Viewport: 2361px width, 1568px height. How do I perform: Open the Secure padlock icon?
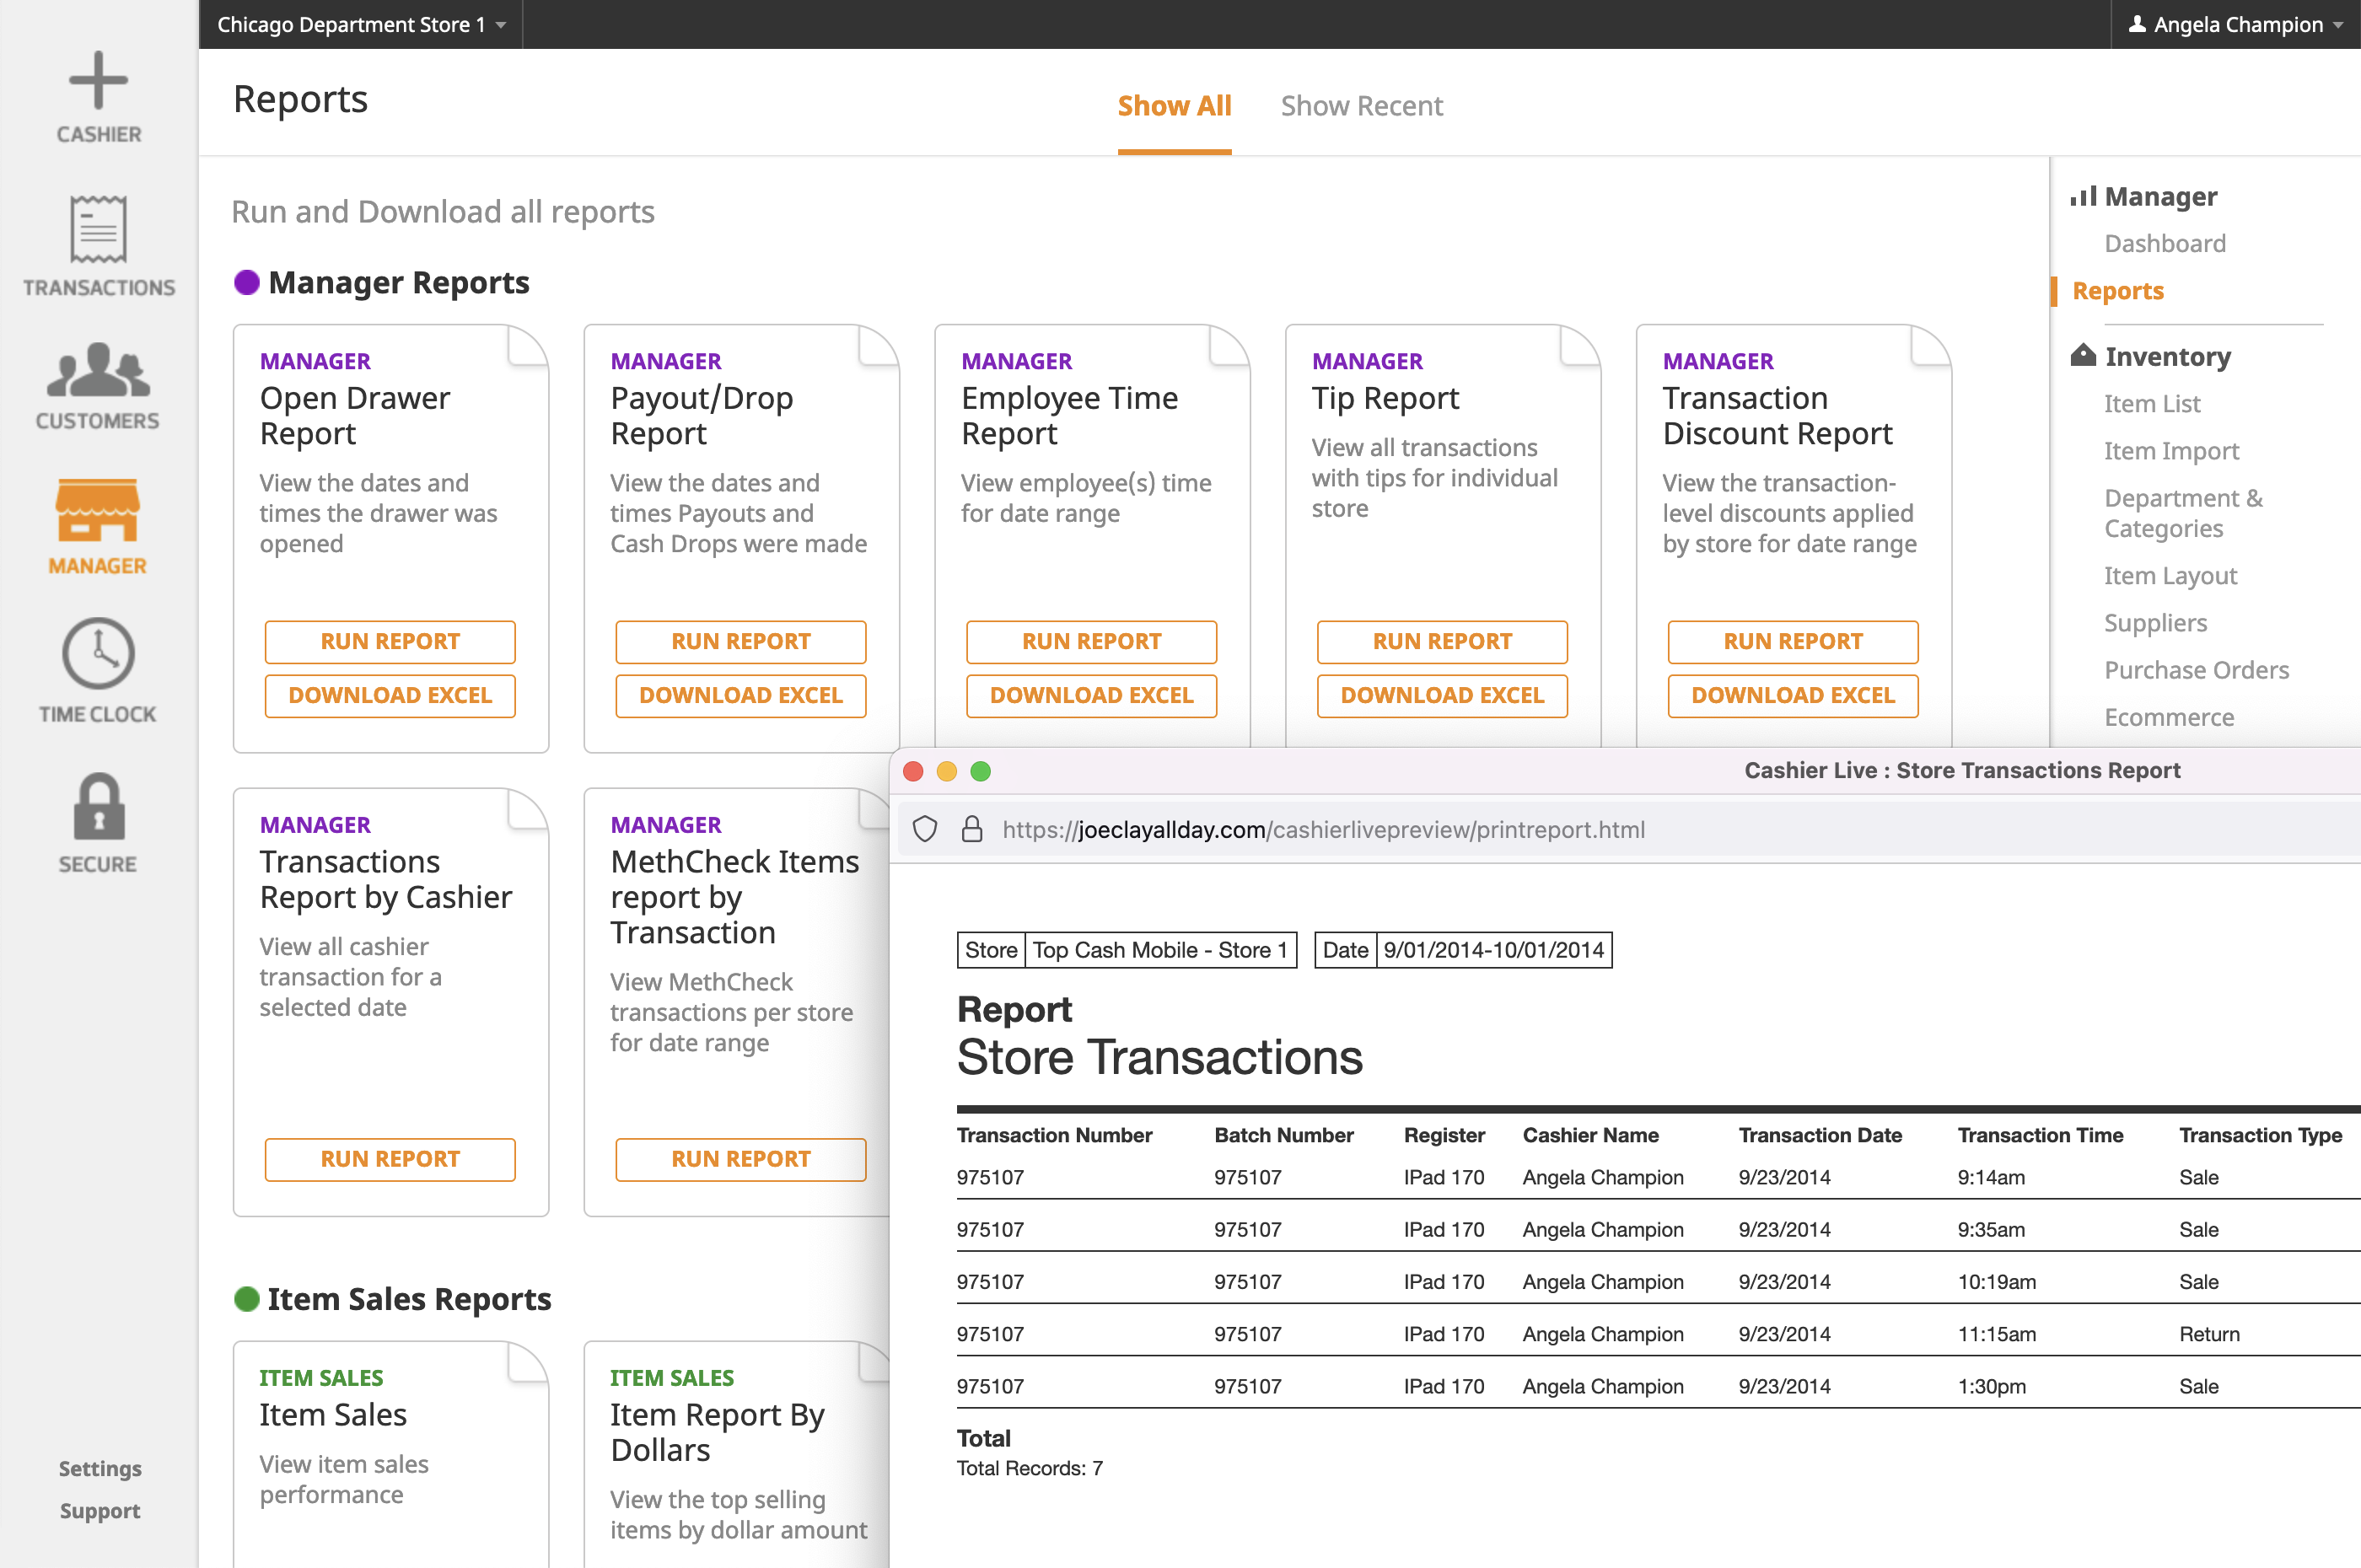coord(98,806)
